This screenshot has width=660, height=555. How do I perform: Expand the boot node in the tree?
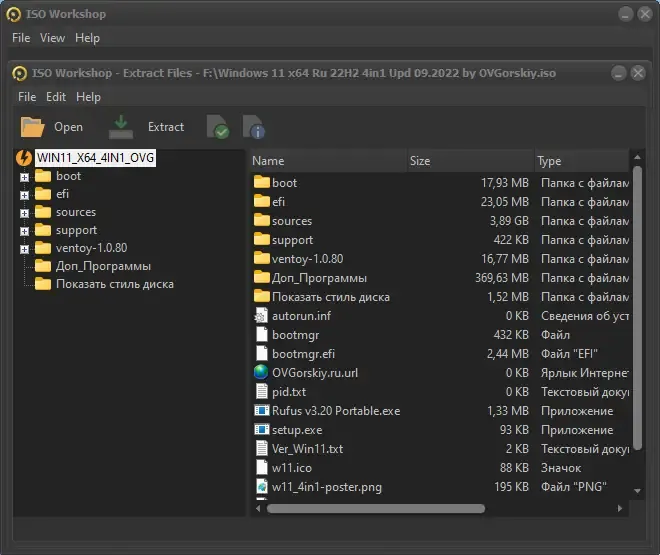[24, 177]
